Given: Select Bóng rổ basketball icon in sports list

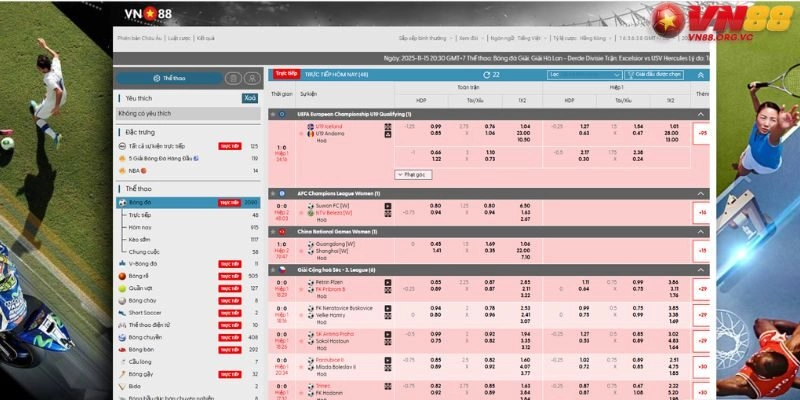Looking at the screenshot, I should coord(122,276).
